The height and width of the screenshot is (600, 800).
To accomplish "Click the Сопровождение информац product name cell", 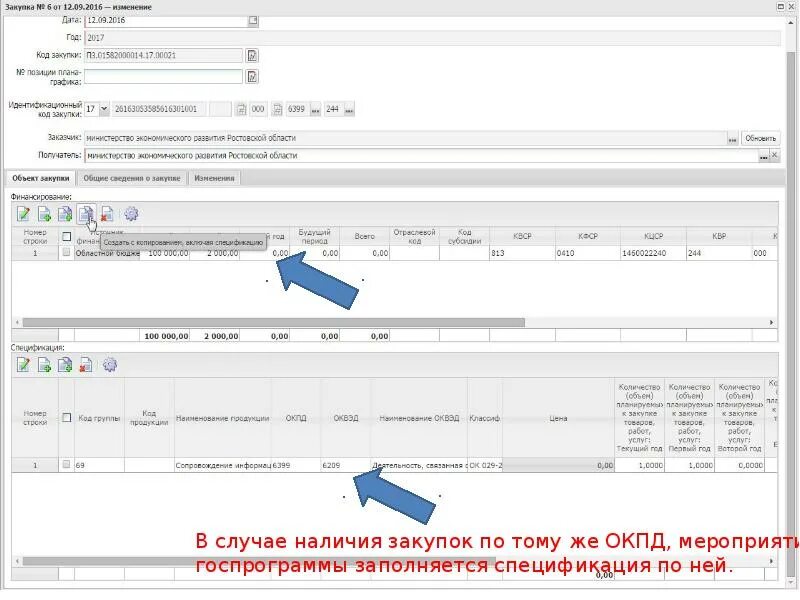I will [x=223, y=465].
